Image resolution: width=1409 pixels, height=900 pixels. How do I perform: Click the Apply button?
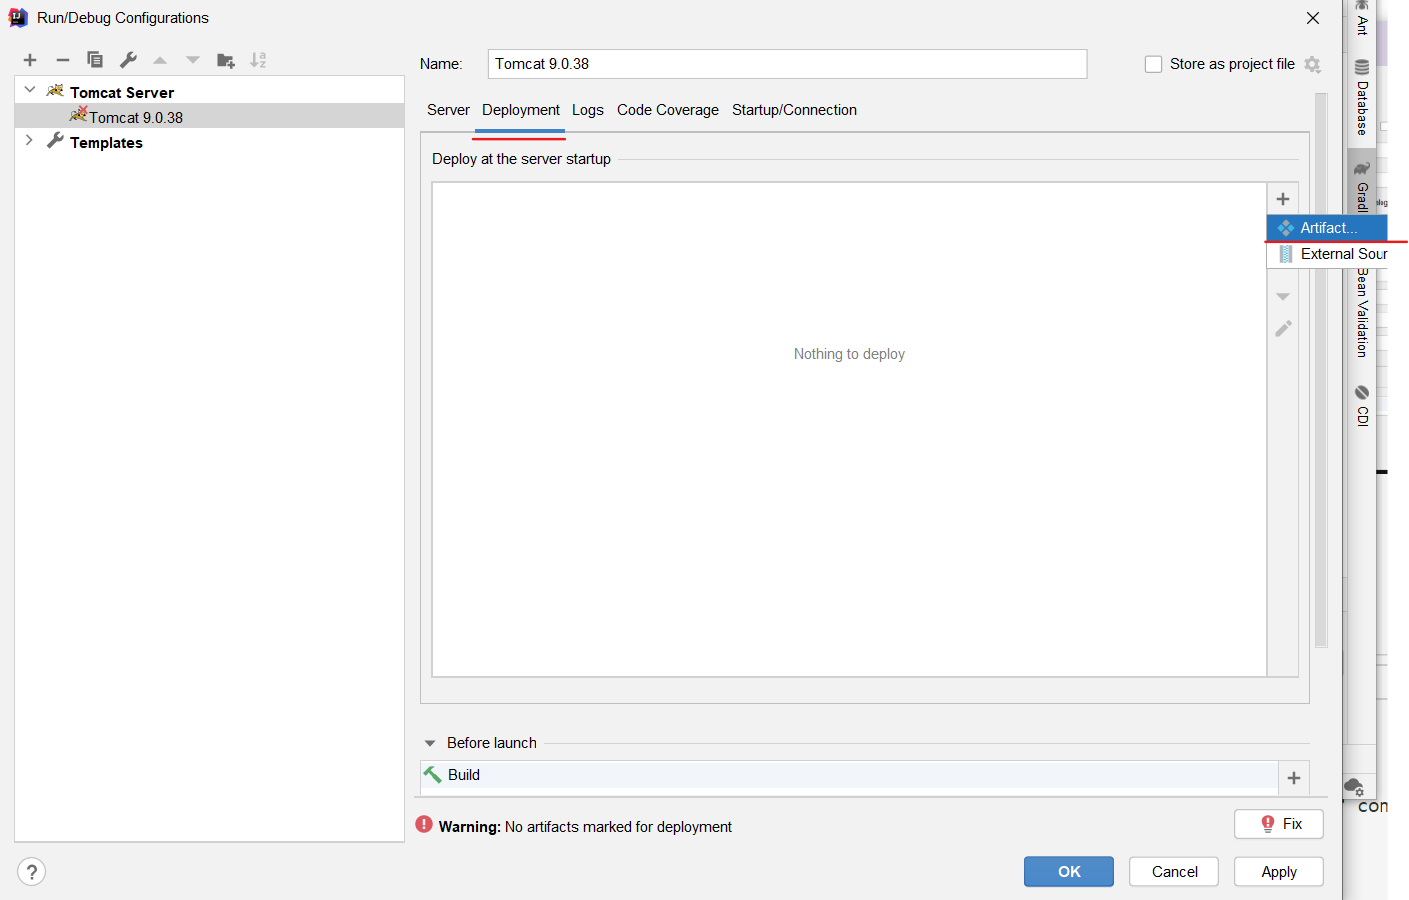[x=1279, y=872]
